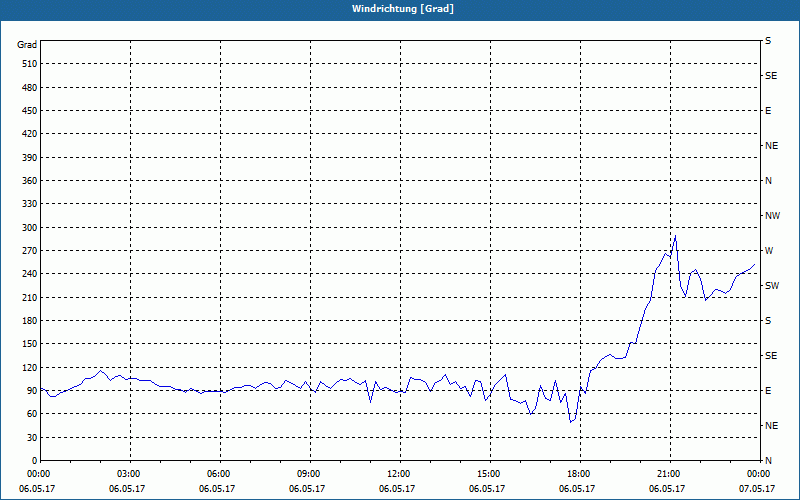
Task: Click the line's highest peak after 21:00
Action: [676, 236]
